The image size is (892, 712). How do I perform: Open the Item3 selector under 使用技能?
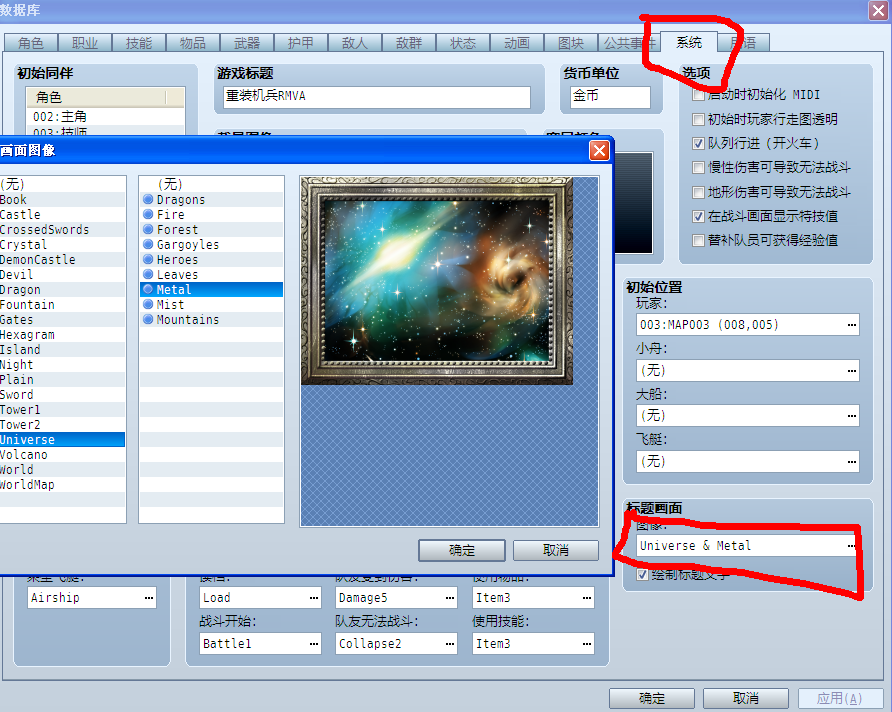tap(587, 644)
